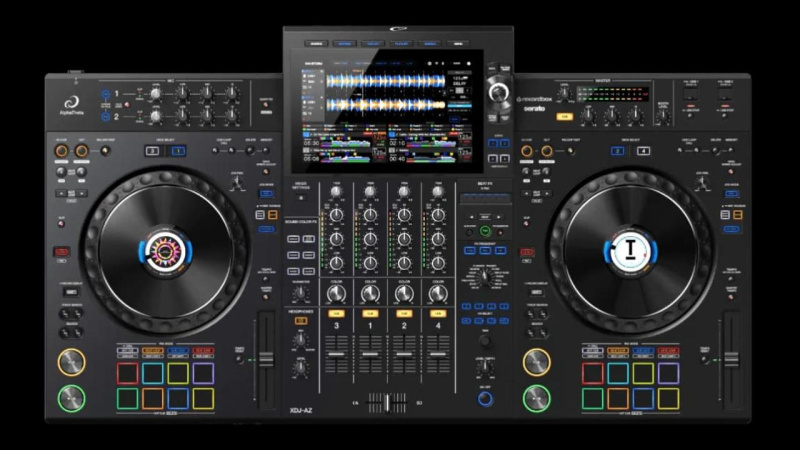Hit the green play/pause button on right deck
The image size is (800, 450).
536,398
